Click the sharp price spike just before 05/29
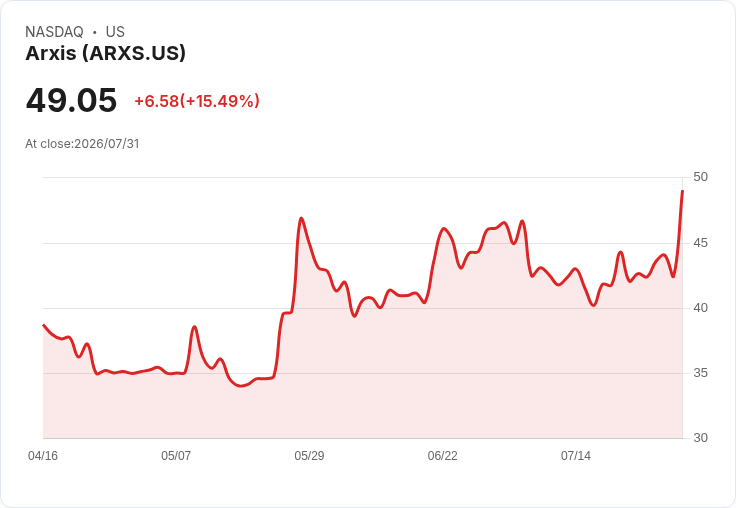 coord(301,218)
